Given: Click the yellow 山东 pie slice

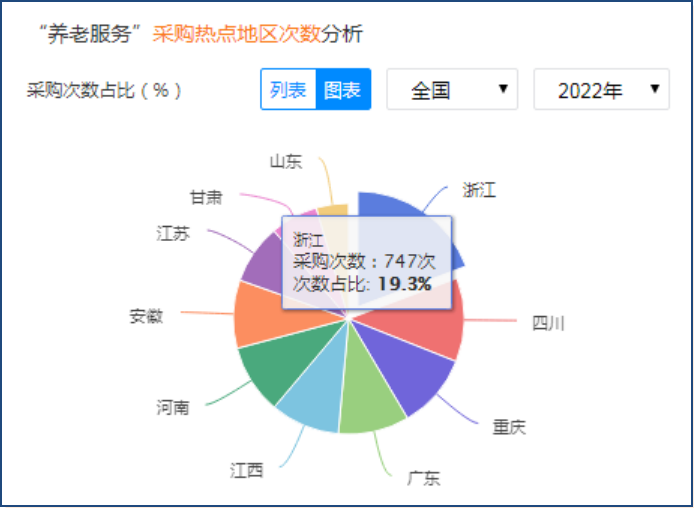Looking at the screenshot, I should [x=338, y=210].
